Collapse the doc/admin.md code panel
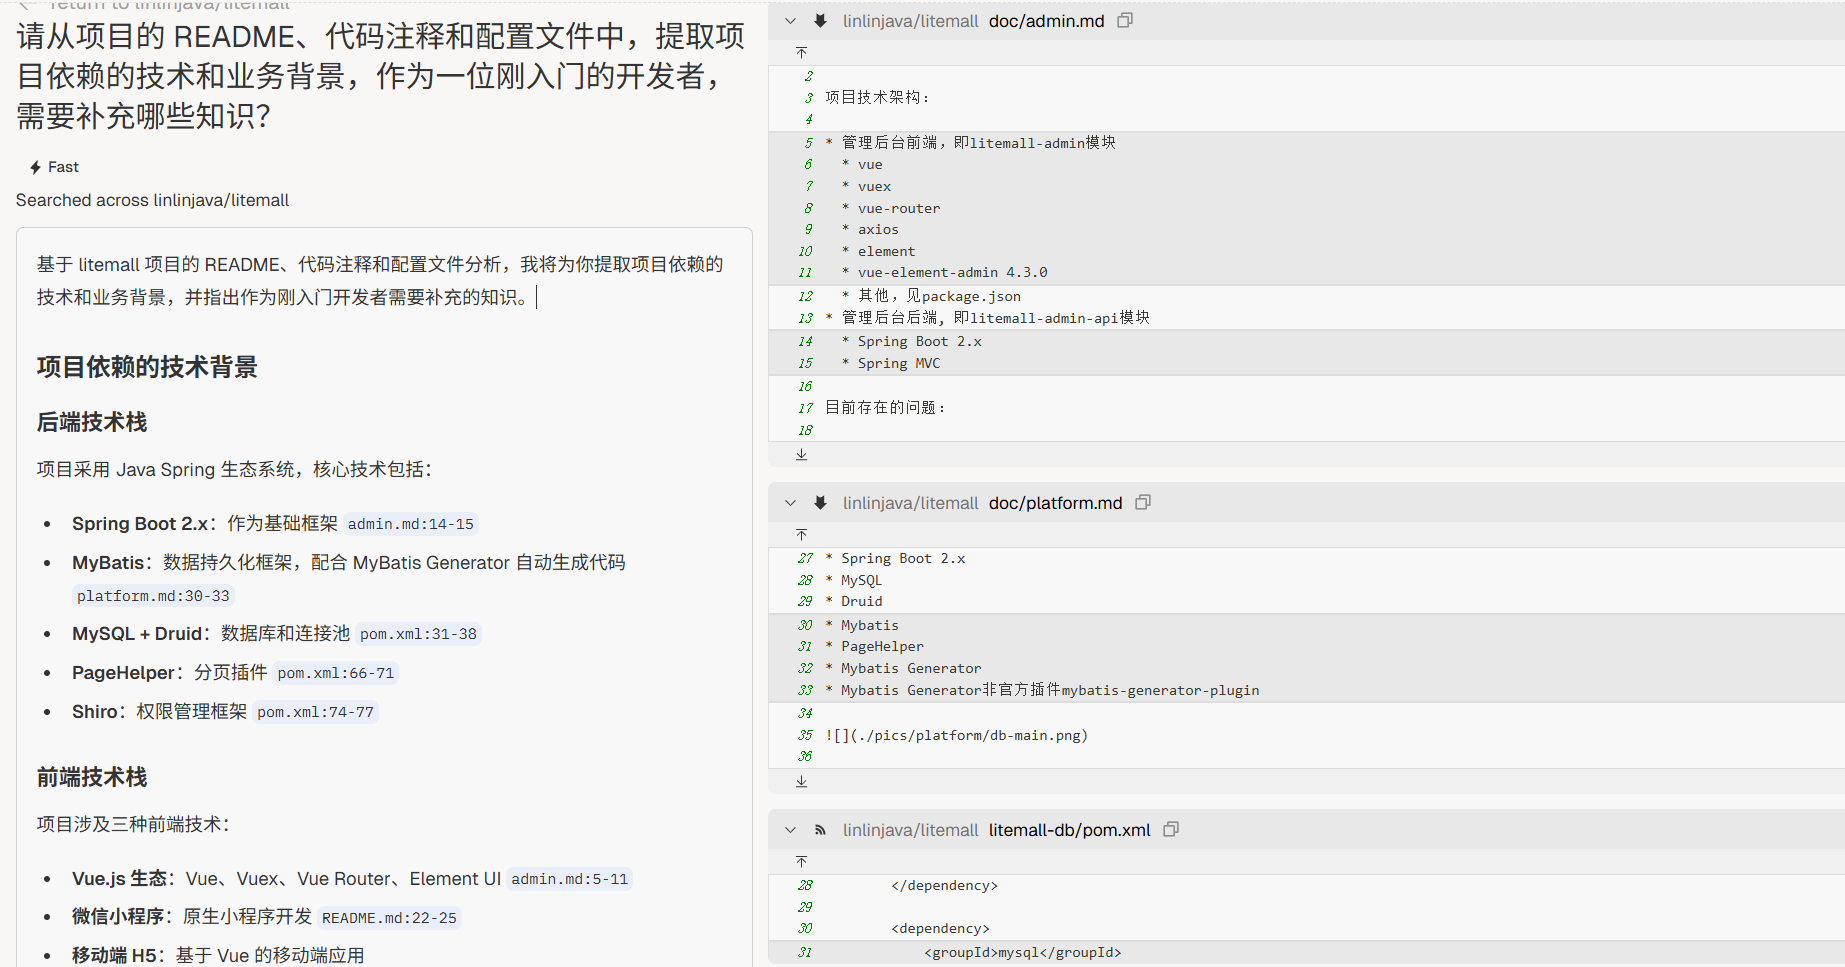The width and height of the screenshot is (1845, 967). [791, 21]
